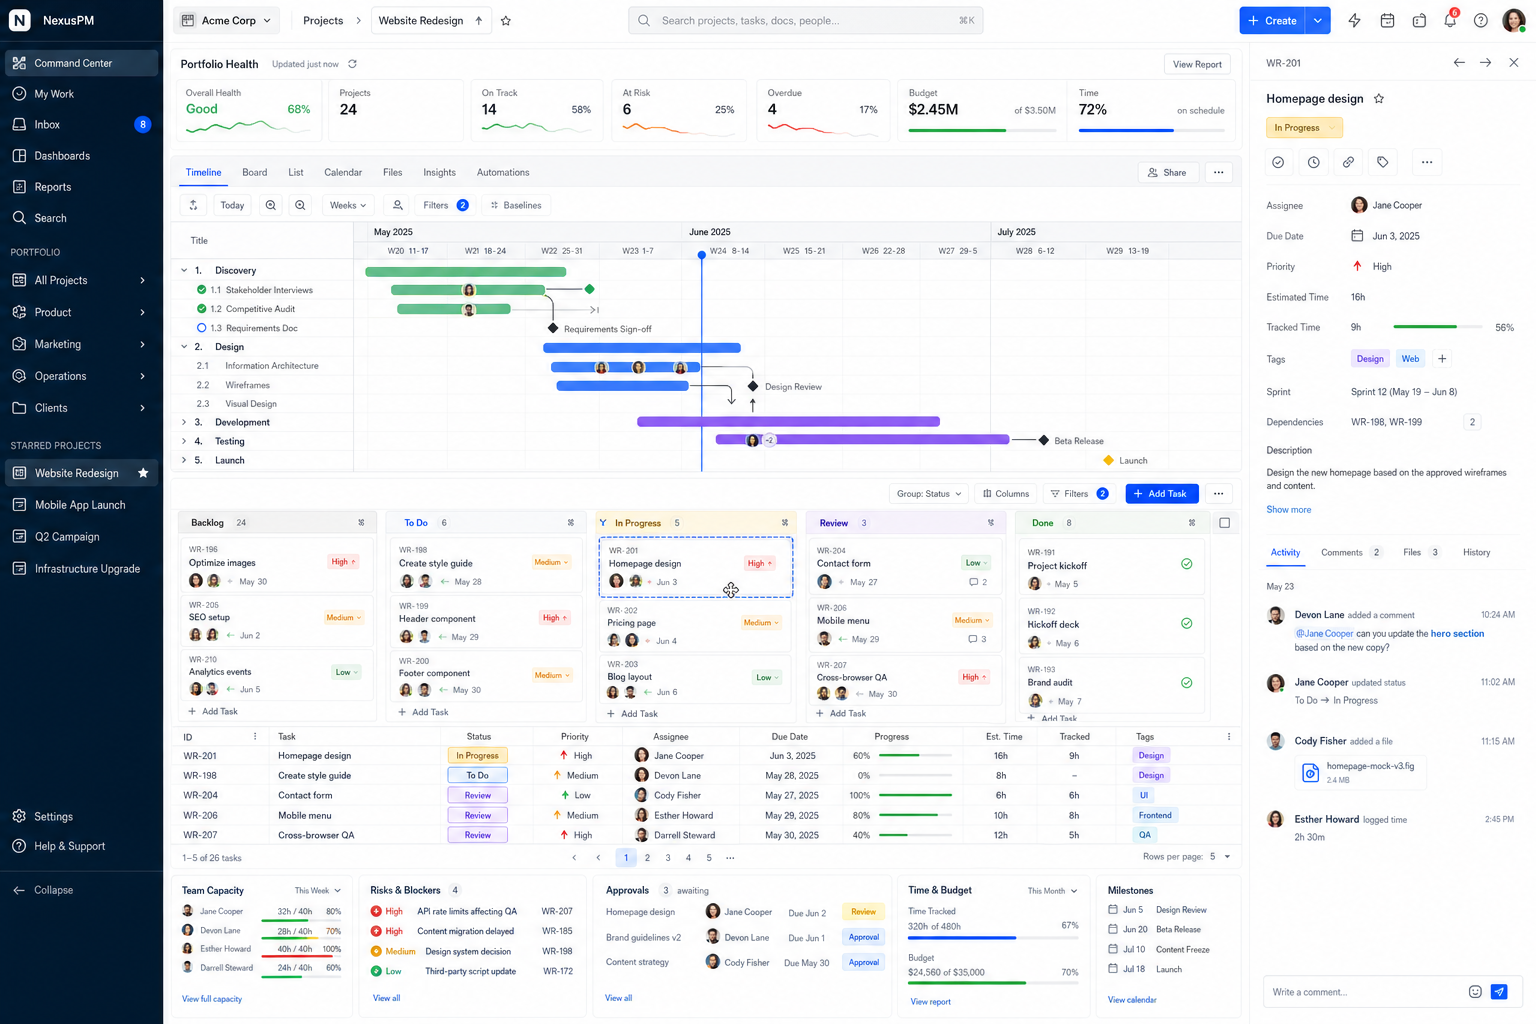Image resolution: width=1536 pixels, height=1024 pixels.
Task: Go to next task arrow
Action: point(1486,62)
